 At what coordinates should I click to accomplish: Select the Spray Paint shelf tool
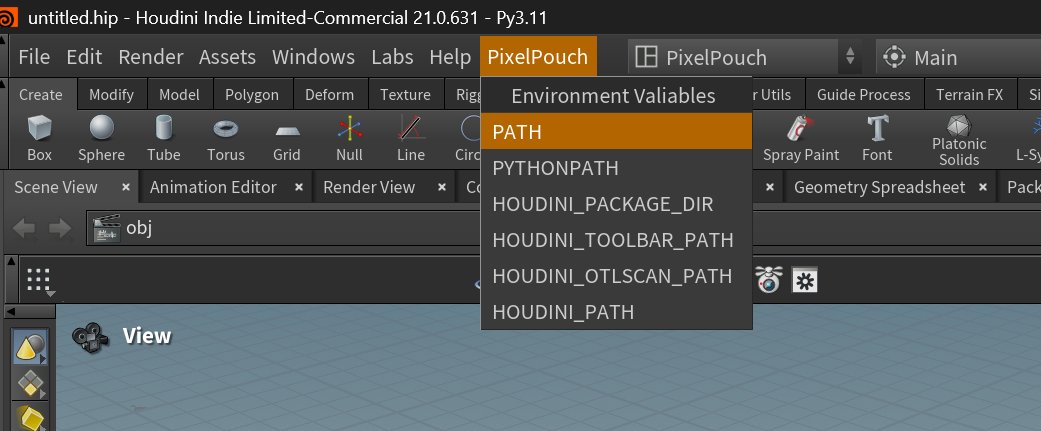click(x=801, y=138)
